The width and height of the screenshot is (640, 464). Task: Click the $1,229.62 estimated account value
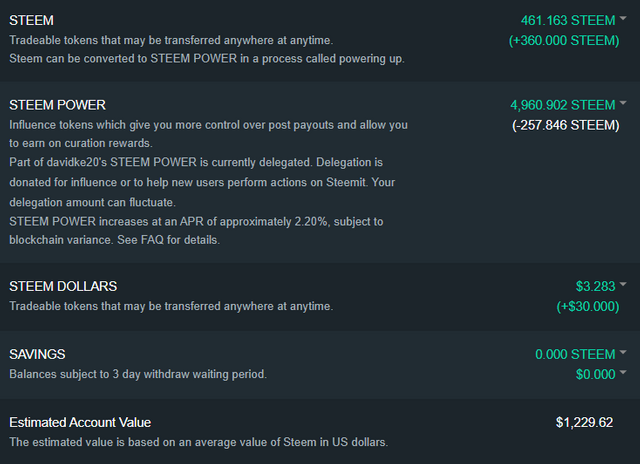click(x=584, y=422)
